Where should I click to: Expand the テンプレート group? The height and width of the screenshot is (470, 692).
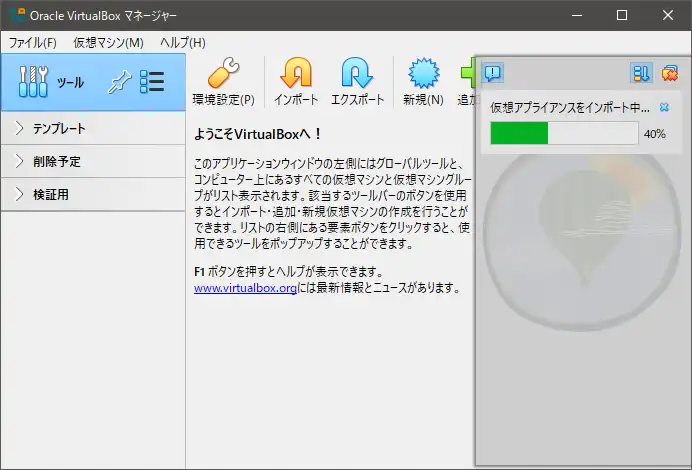(19, 128)
